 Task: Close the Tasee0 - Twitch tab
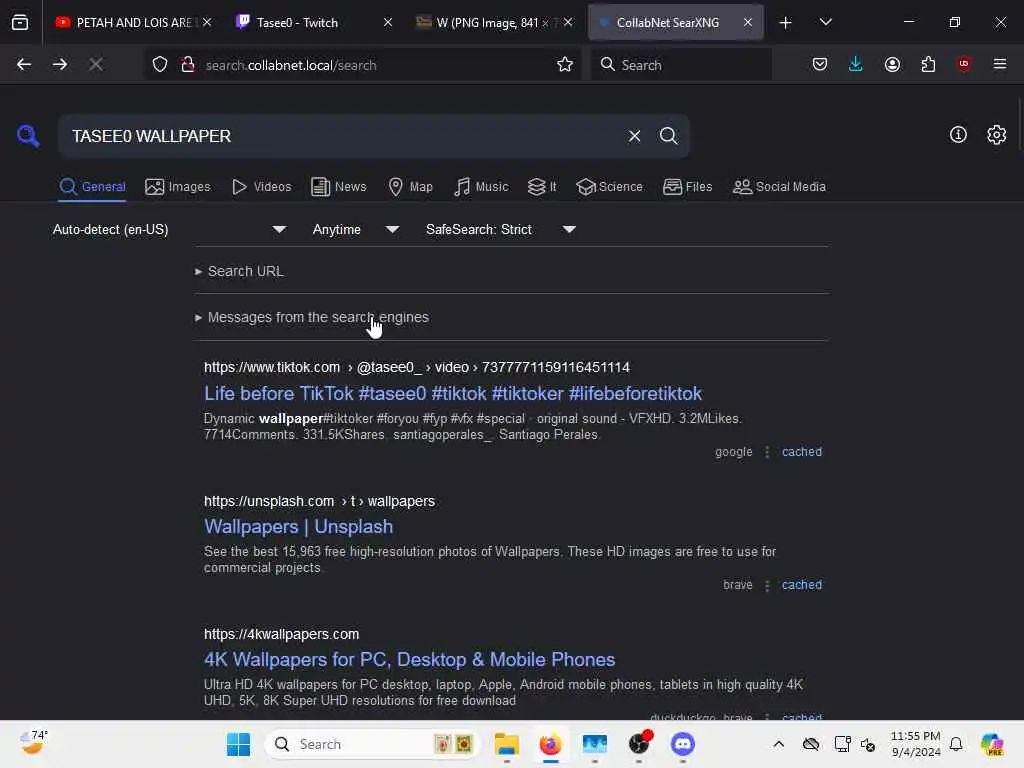tap(387, 22)
